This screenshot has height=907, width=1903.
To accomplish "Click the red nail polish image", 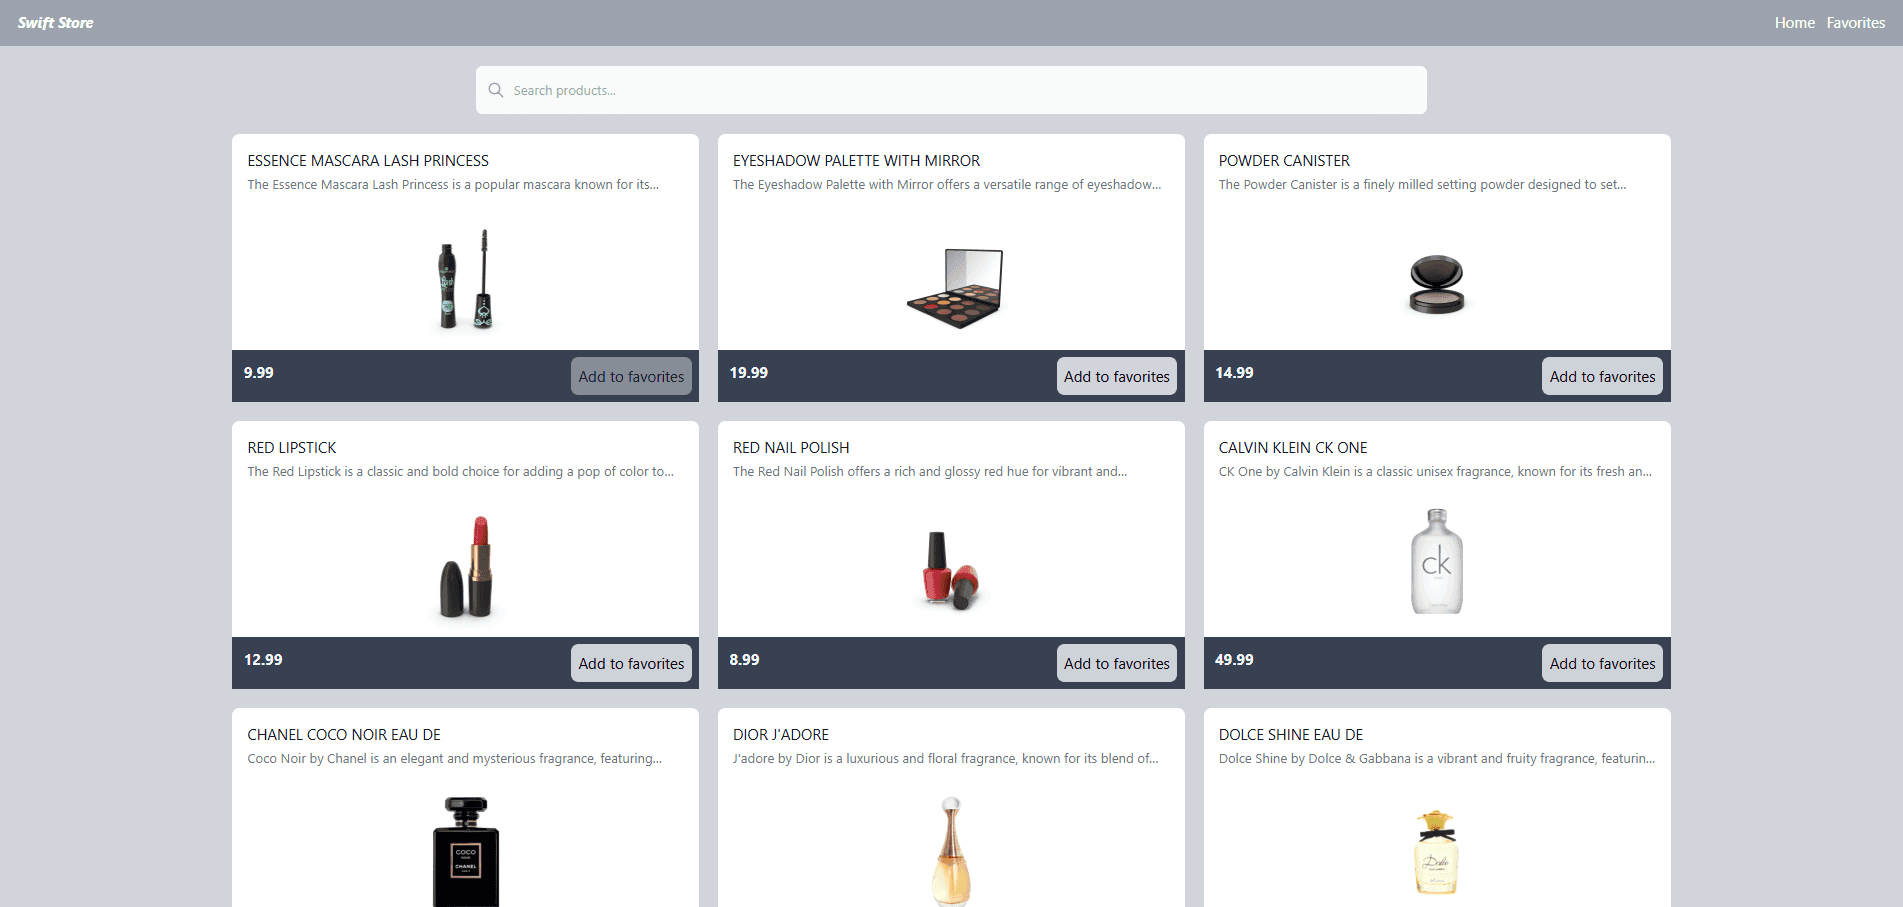I will click(950, 570).
